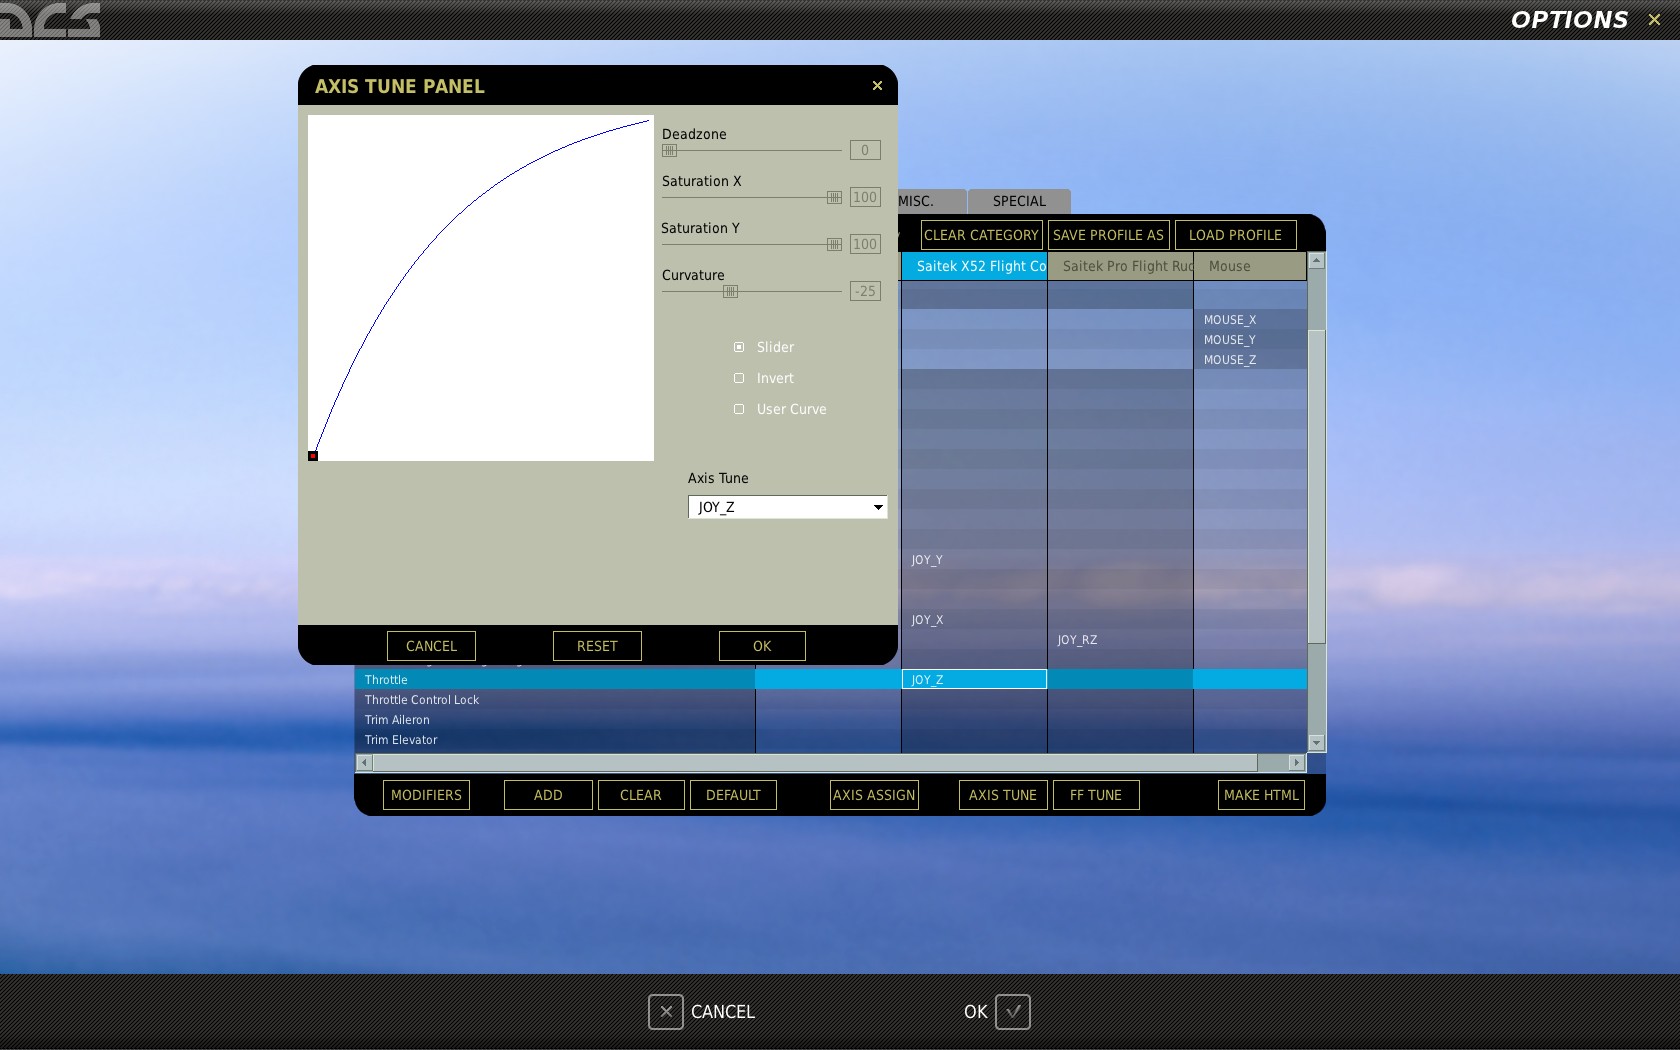1680x1050 pixels.
Task: Click the Curvature slider handle
Action: point(730,291)
